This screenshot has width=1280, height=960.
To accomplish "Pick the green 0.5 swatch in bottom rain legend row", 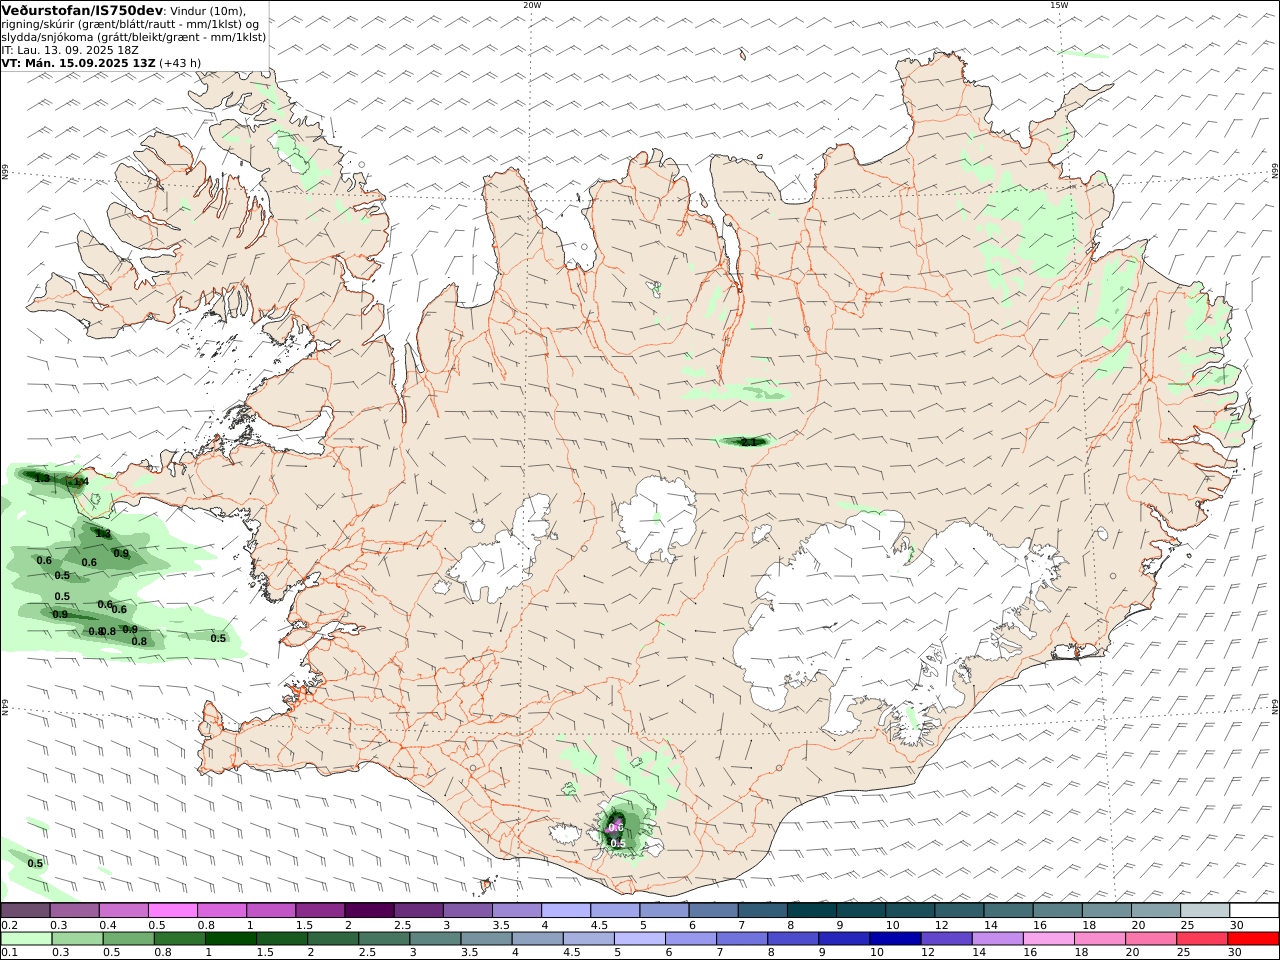I will 128,939.
